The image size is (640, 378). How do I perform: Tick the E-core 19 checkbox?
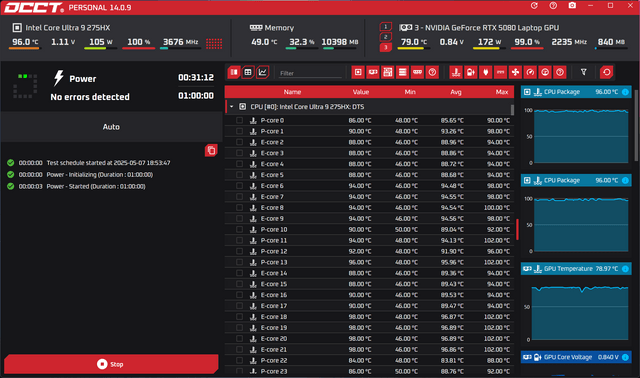240,327
